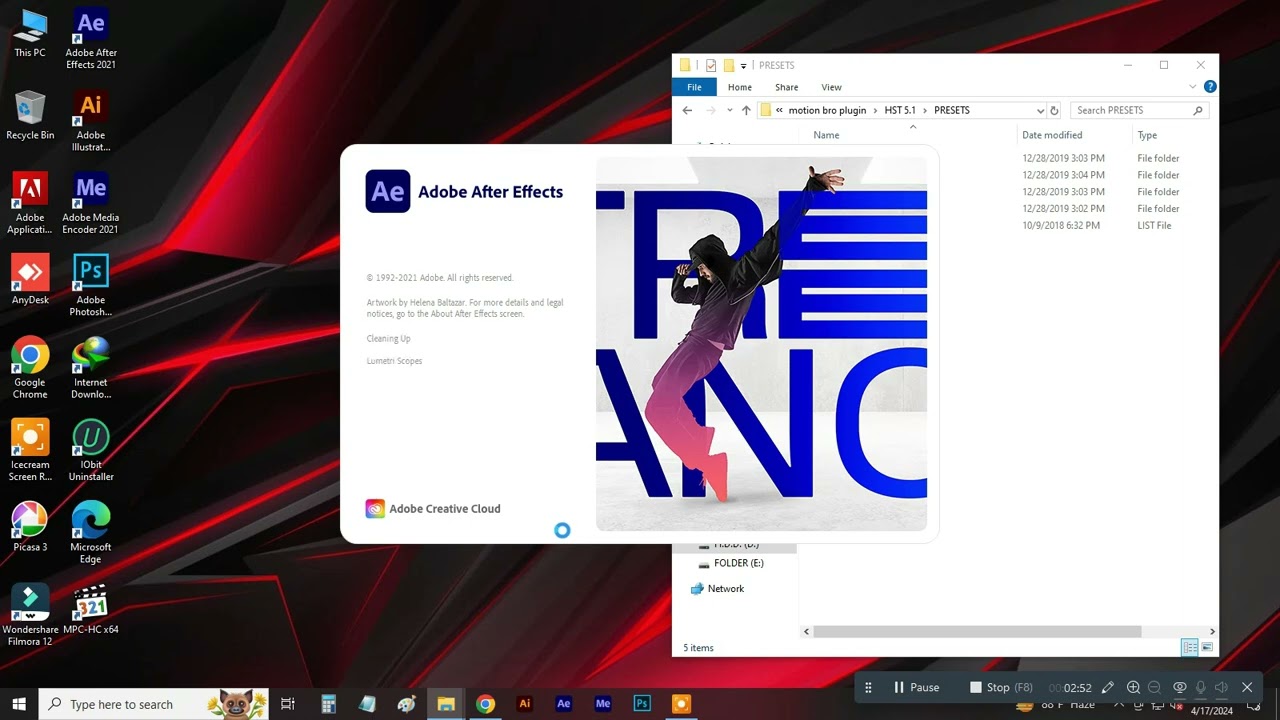Switch to File Explorer in taskbar
The image size is (1280, 720).
(x=446, y=704)
